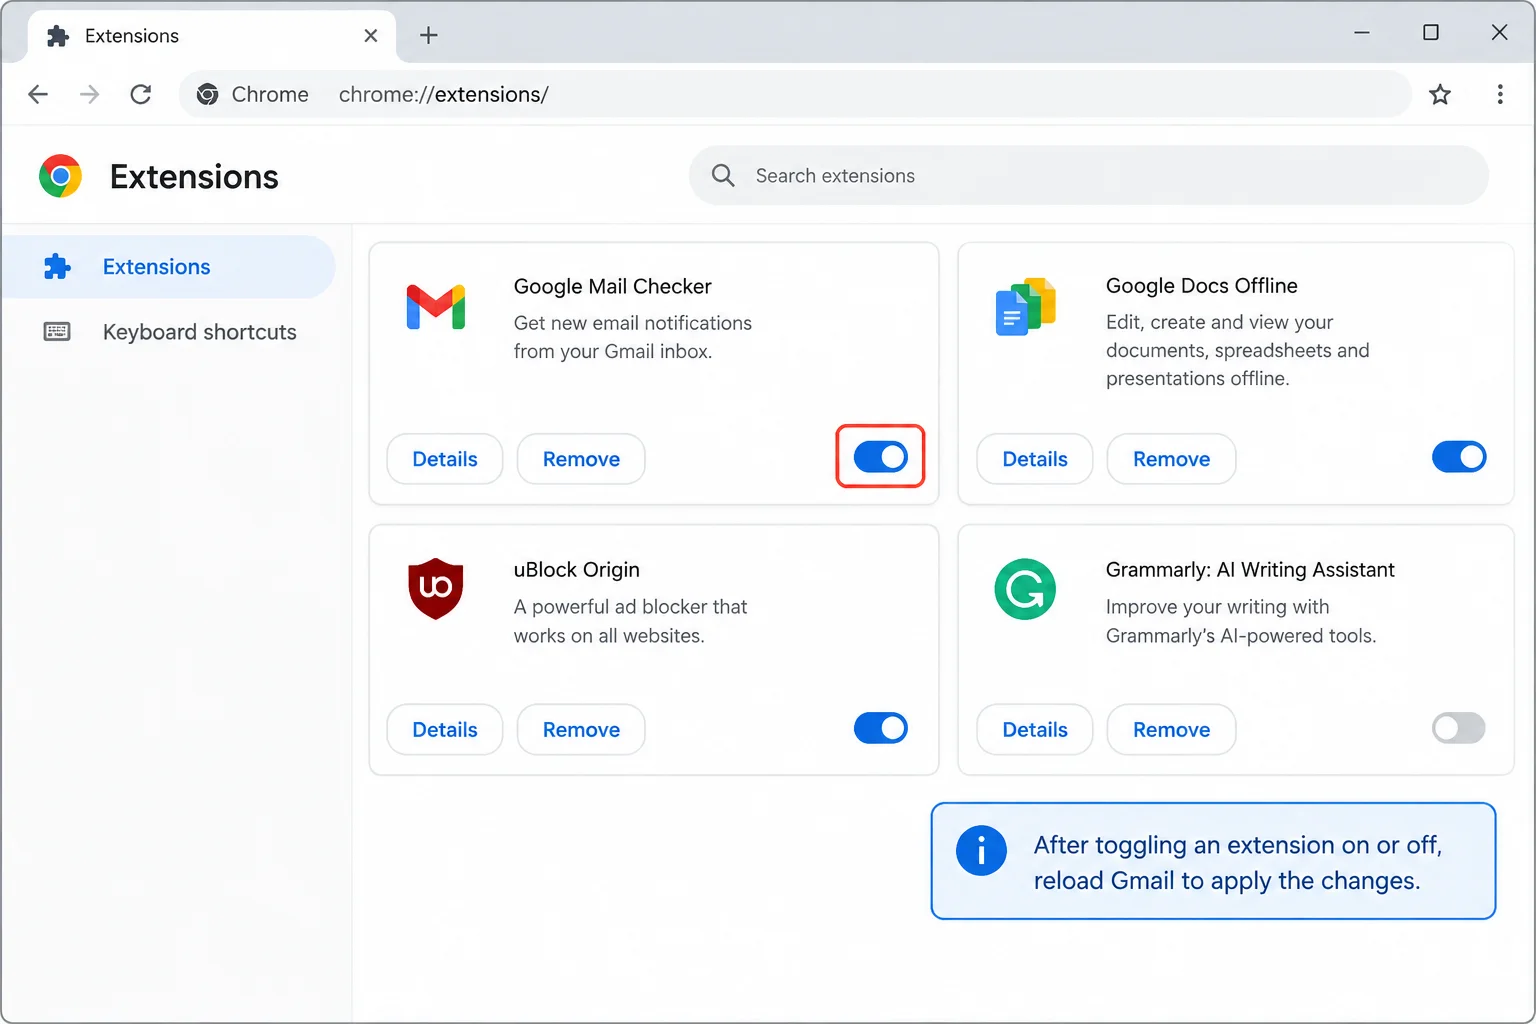Click the 'Extensions' page heading
The width and height of the screenshot is (1536, 1024).
coord(194,177)
